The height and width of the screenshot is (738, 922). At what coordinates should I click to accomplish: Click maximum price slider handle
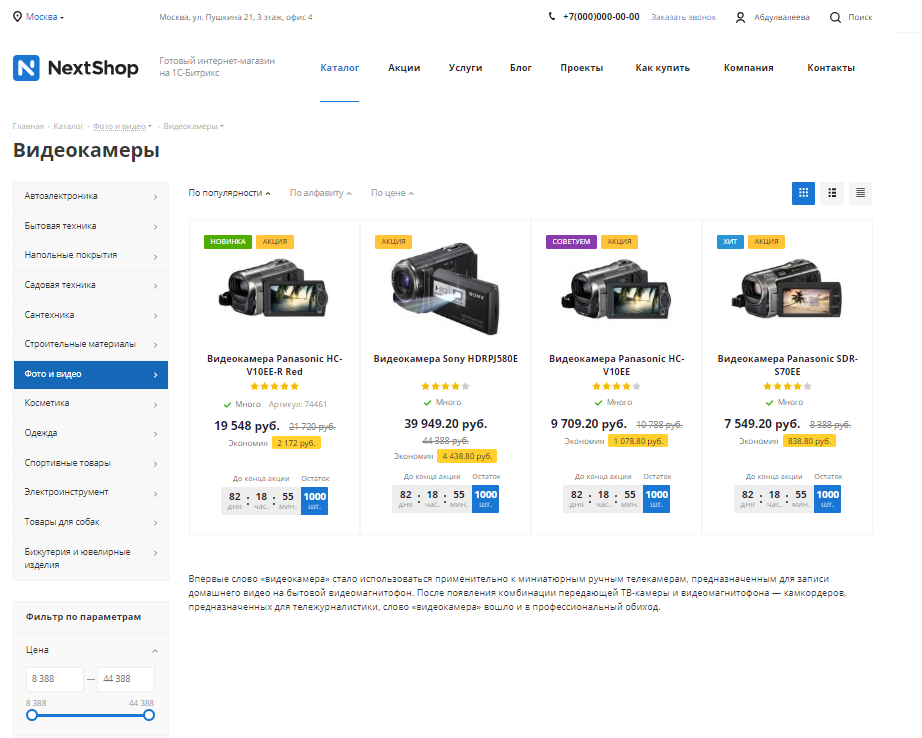click(x=149, y=715)
